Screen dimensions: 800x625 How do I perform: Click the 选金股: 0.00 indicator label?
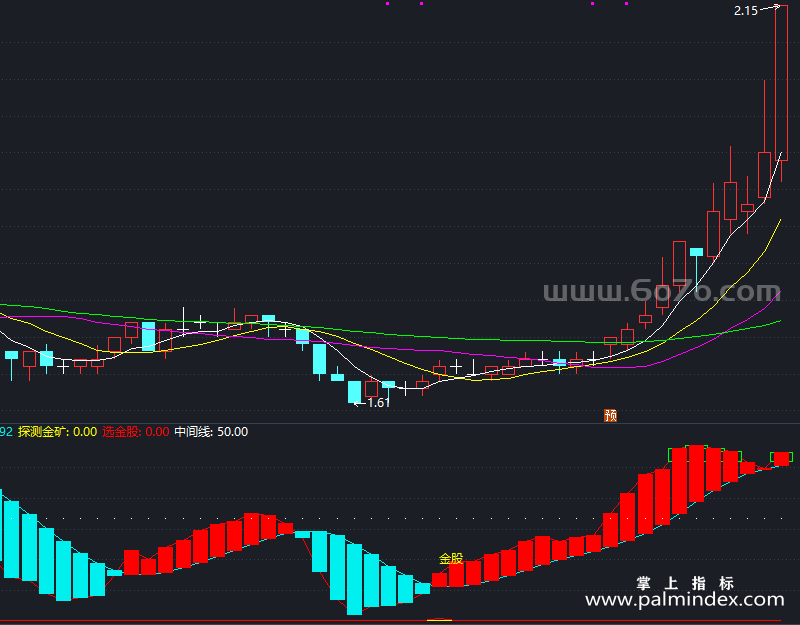coord(136,432)
